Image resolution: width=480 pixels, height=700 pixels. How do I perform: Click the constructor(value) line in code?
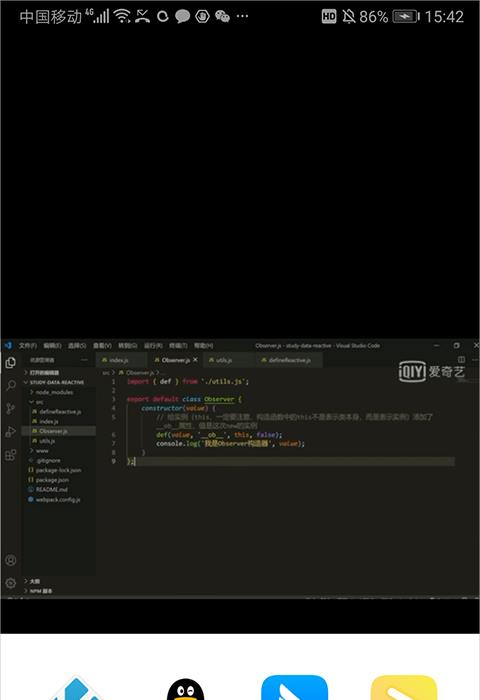pos(178,408)
